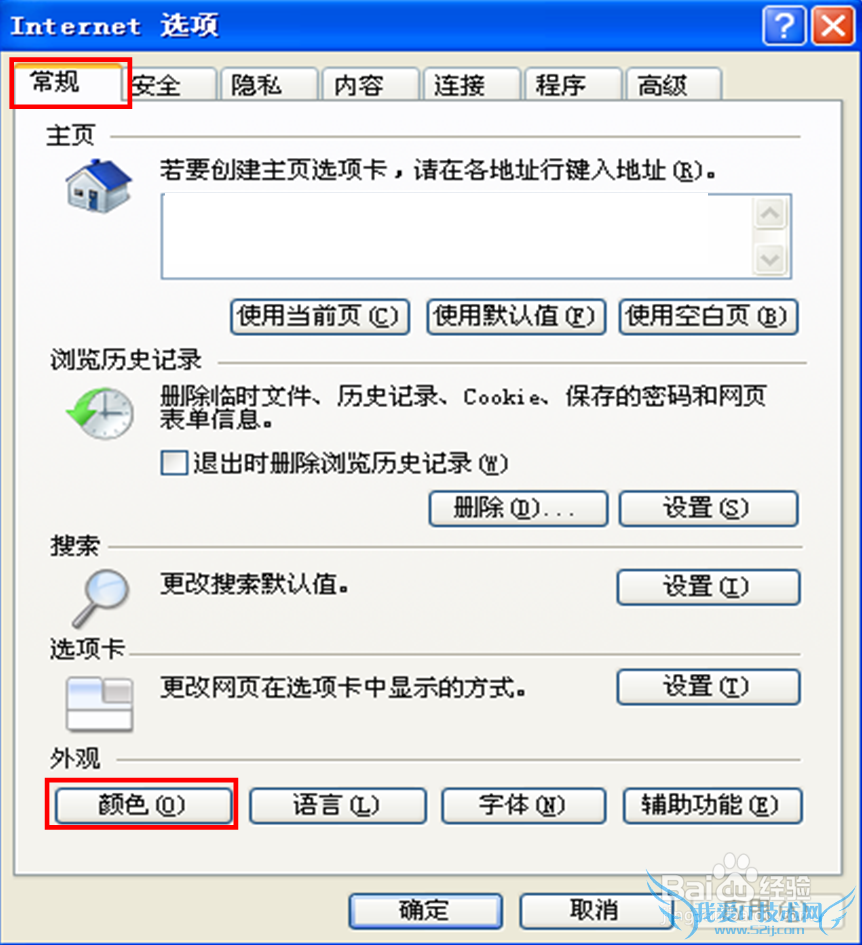Click the tabs section window icon
This screenshot has height=945, width=862.
tap(99, 703)
